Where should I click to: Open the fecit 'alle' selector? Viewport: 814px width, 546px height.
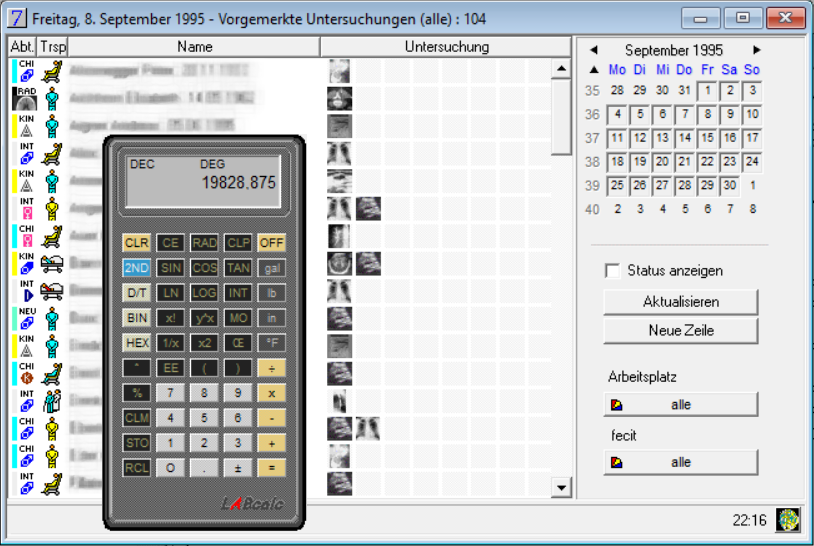click(680, 463)
